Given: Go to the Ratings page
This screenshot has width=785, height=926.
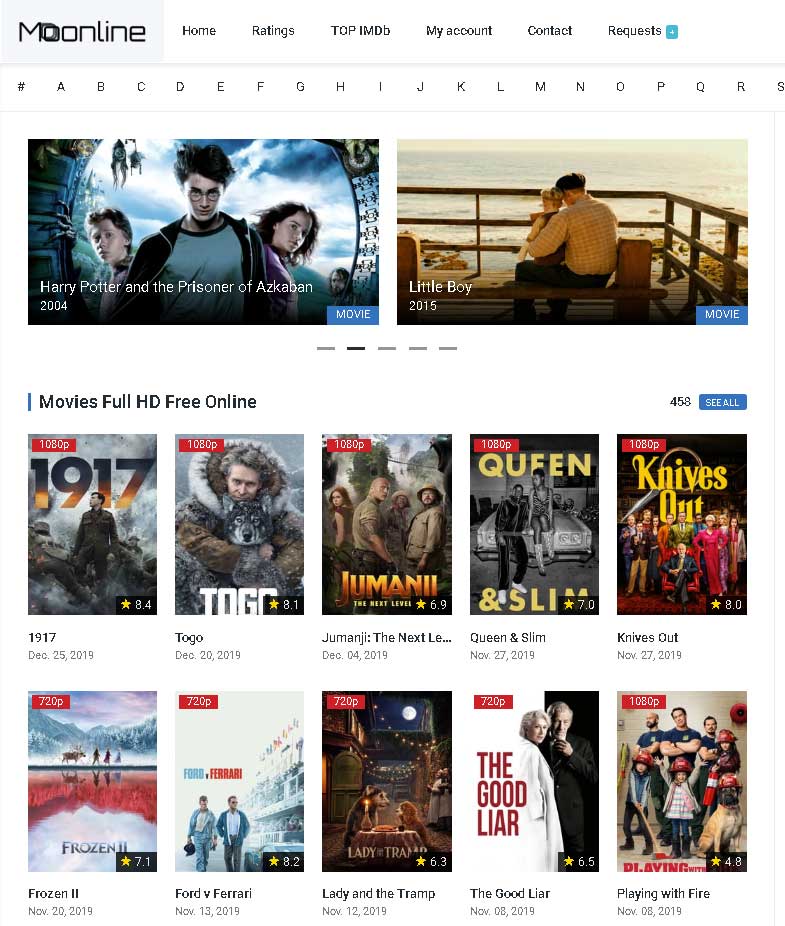Looking at the screenshot, I should [273, 31].
